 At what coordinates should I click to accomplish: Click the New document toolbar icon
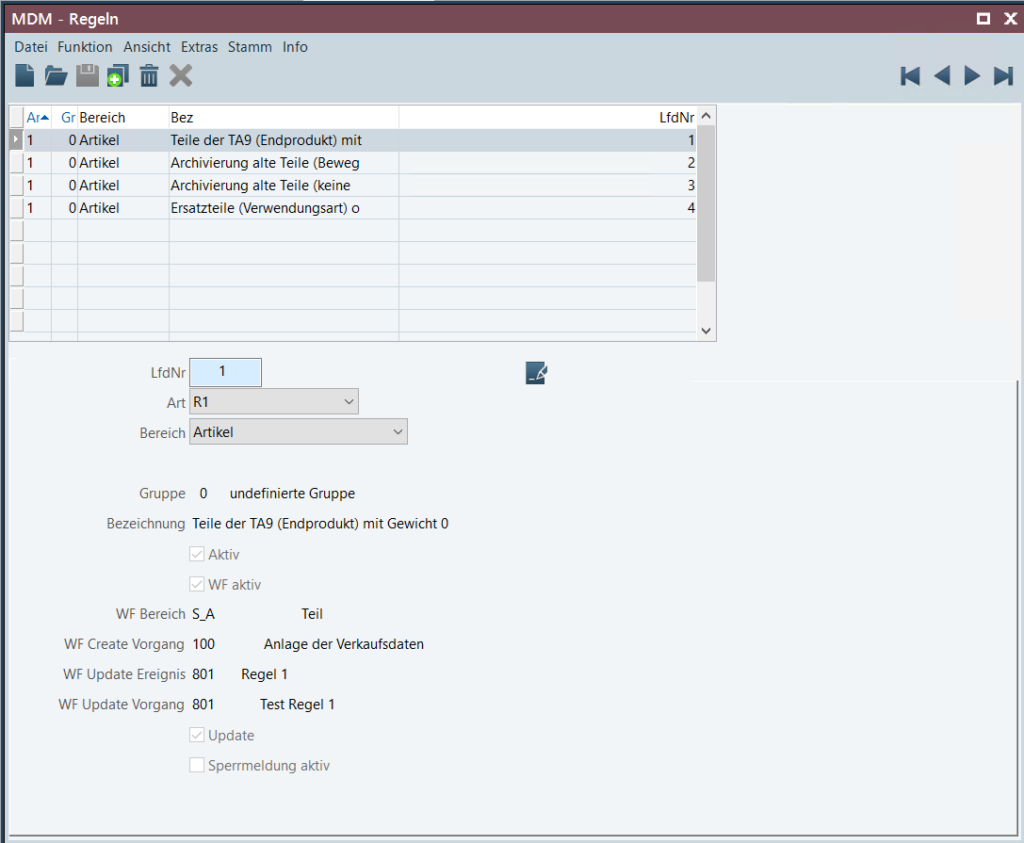(25, 76)
